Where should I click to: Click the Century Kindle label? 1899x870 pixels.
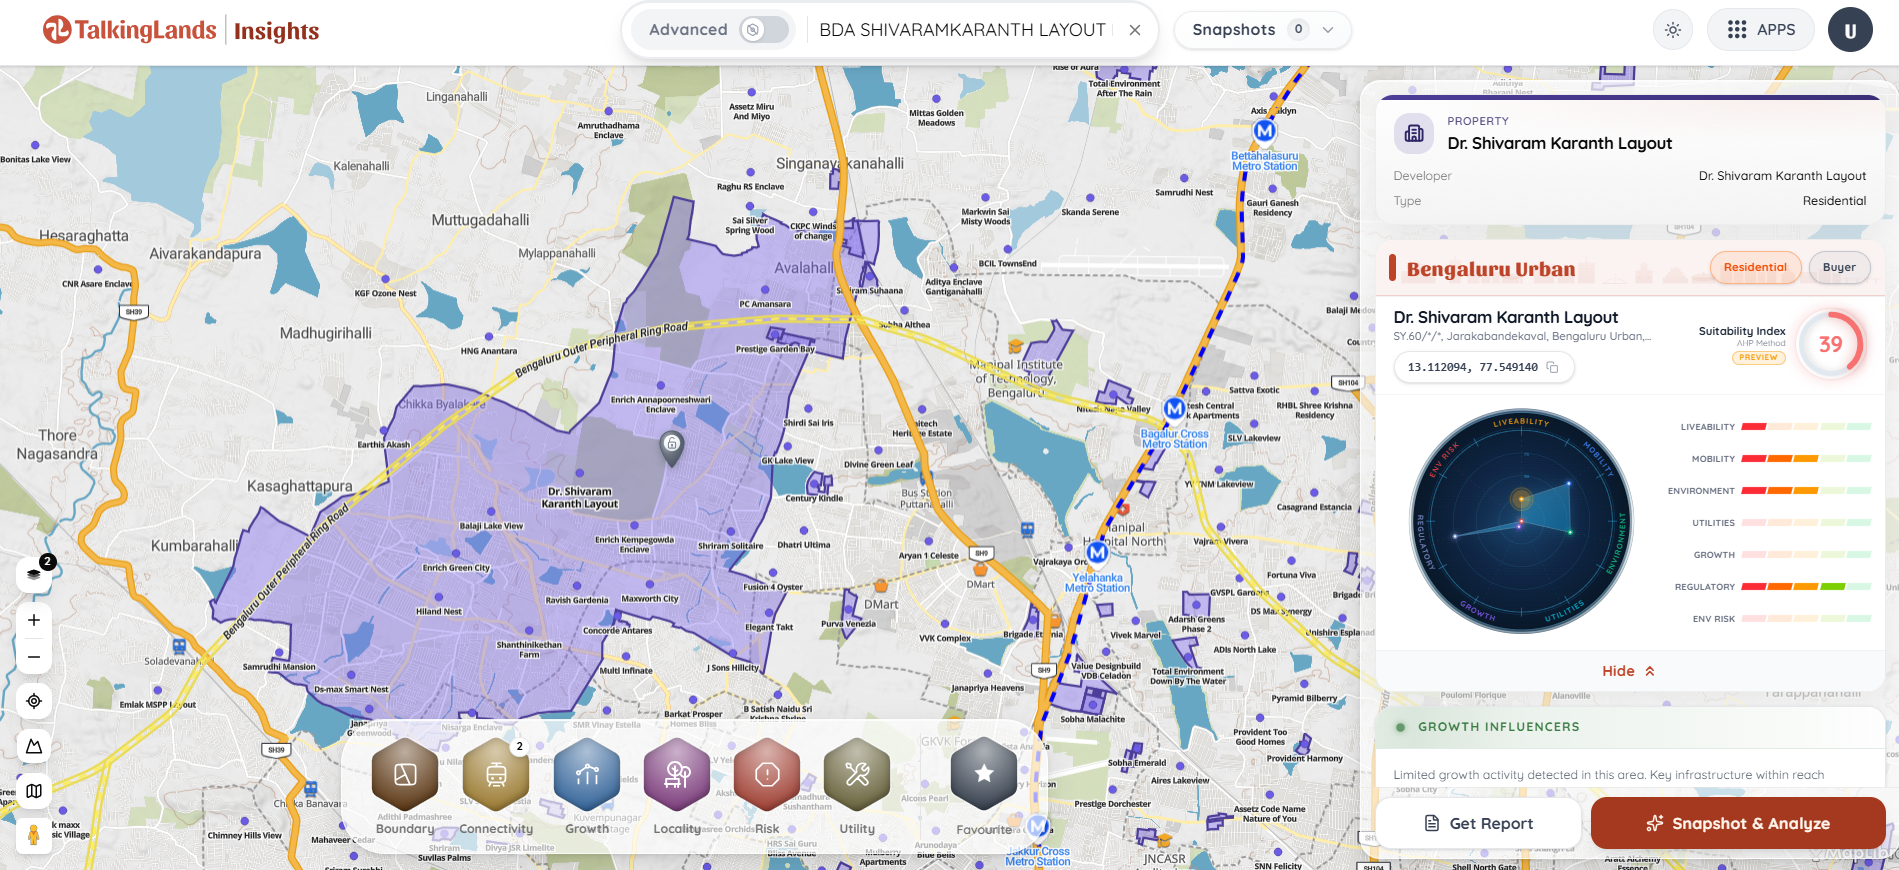tap(814, 498)
